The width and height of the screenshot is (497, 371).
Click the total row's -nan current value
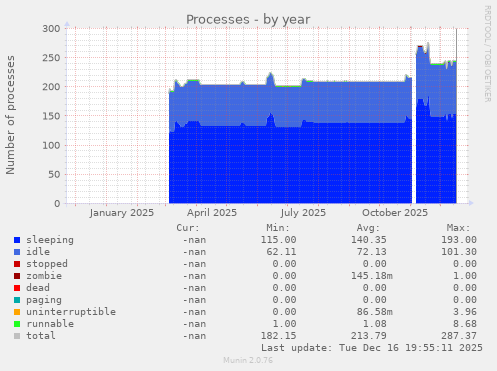pos(194,336)
